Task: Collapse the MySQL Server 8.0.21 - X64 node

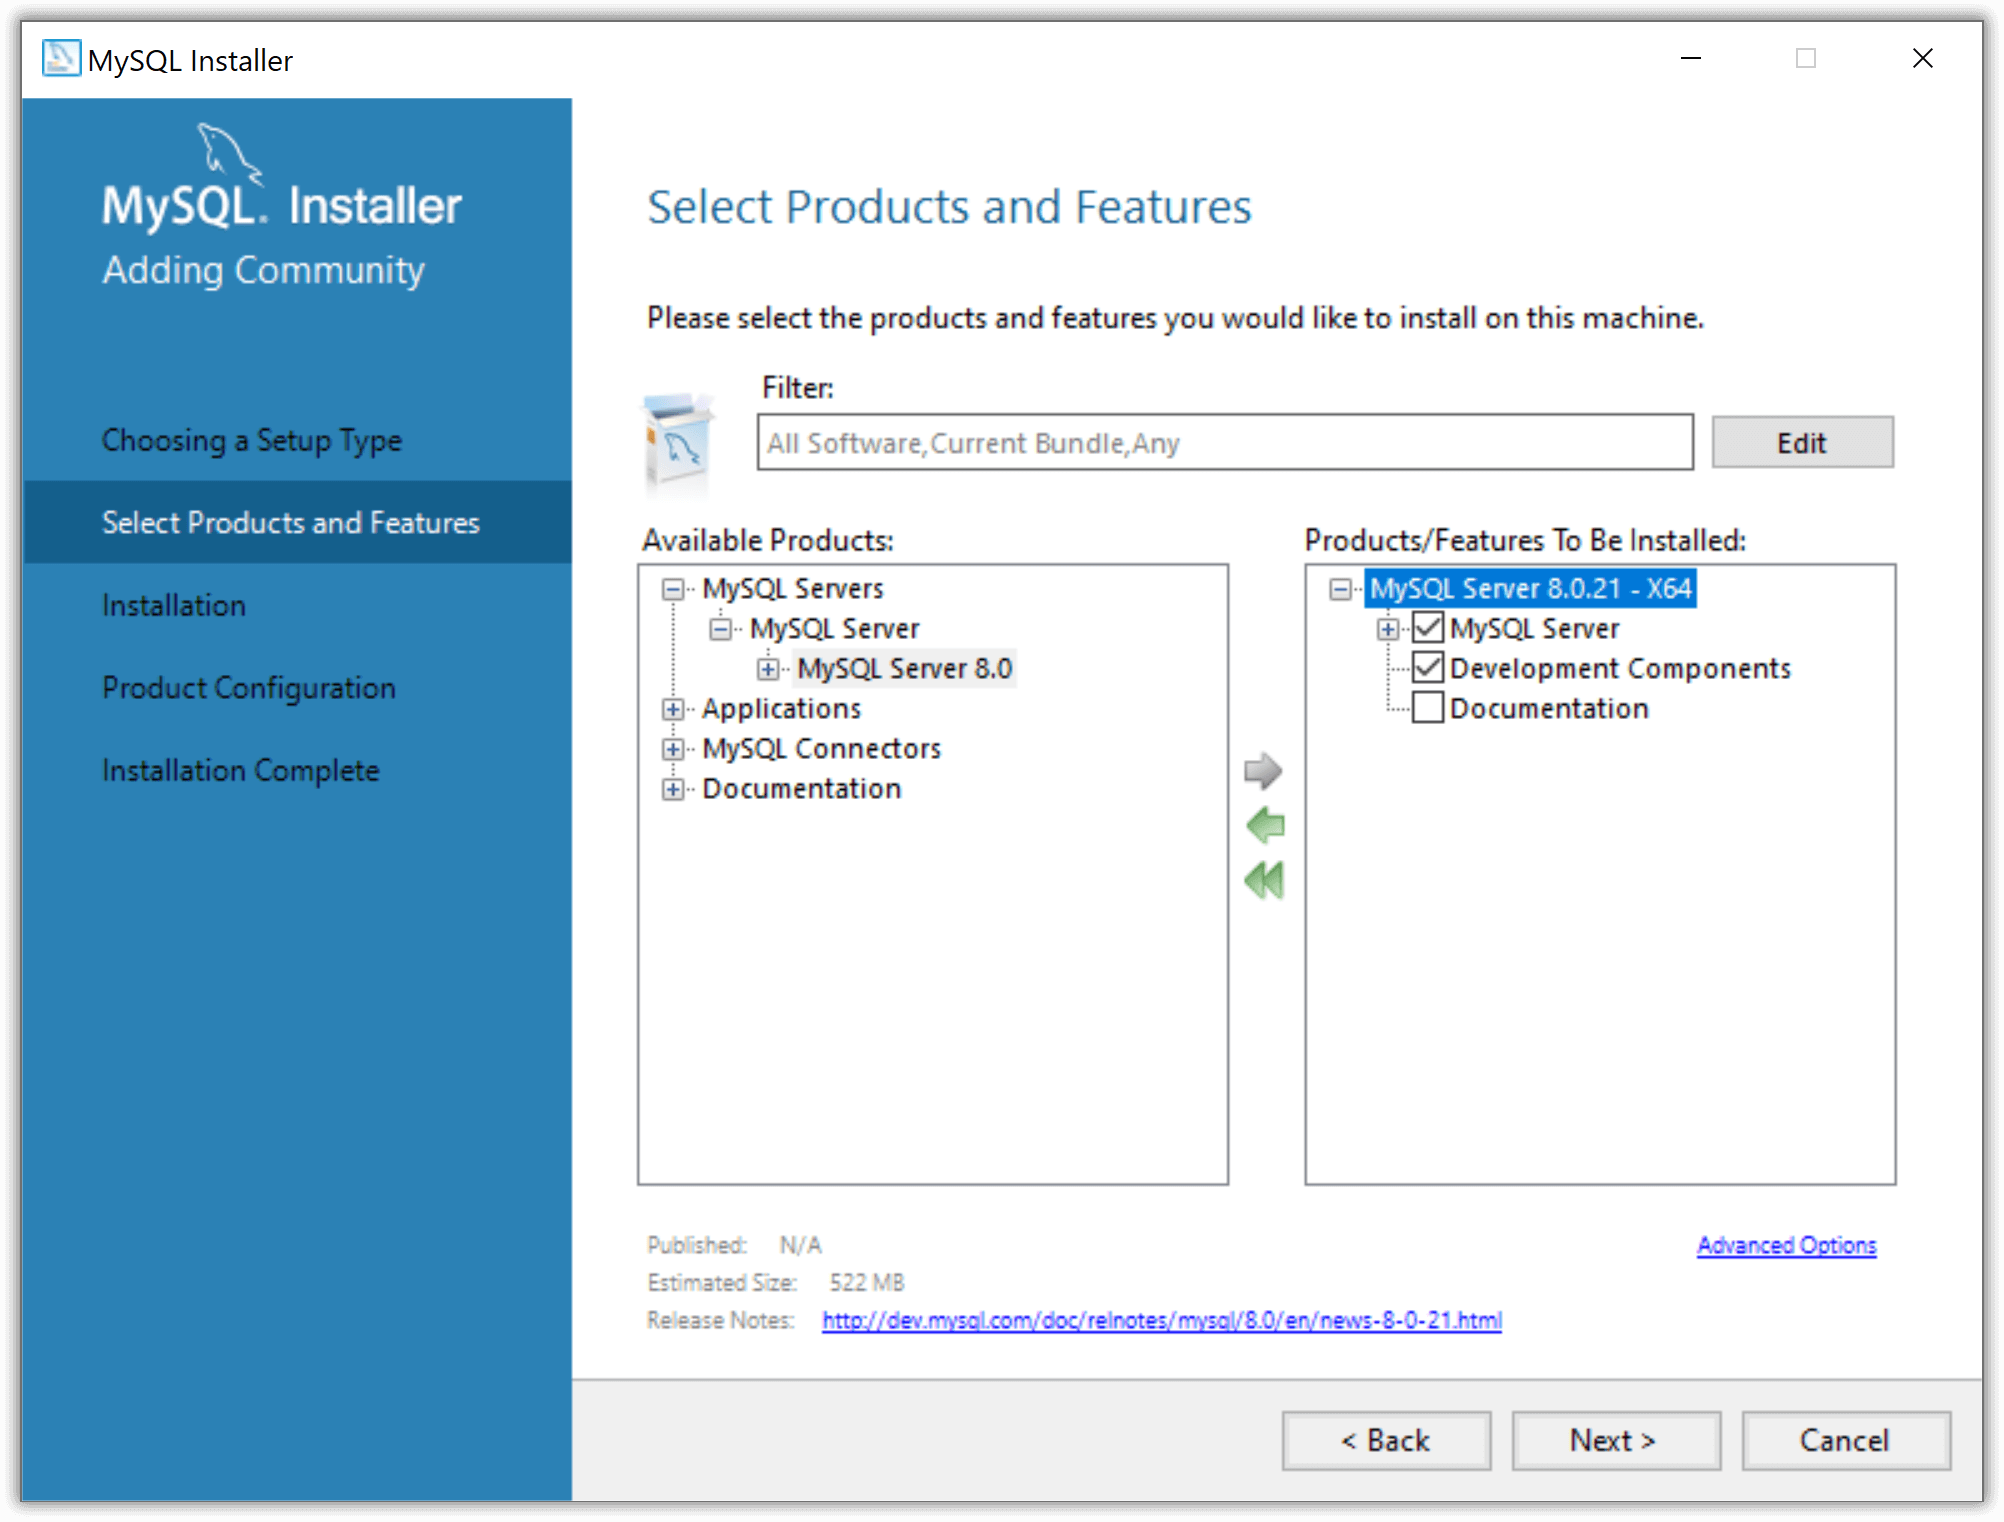Action: pos(1340,589)
